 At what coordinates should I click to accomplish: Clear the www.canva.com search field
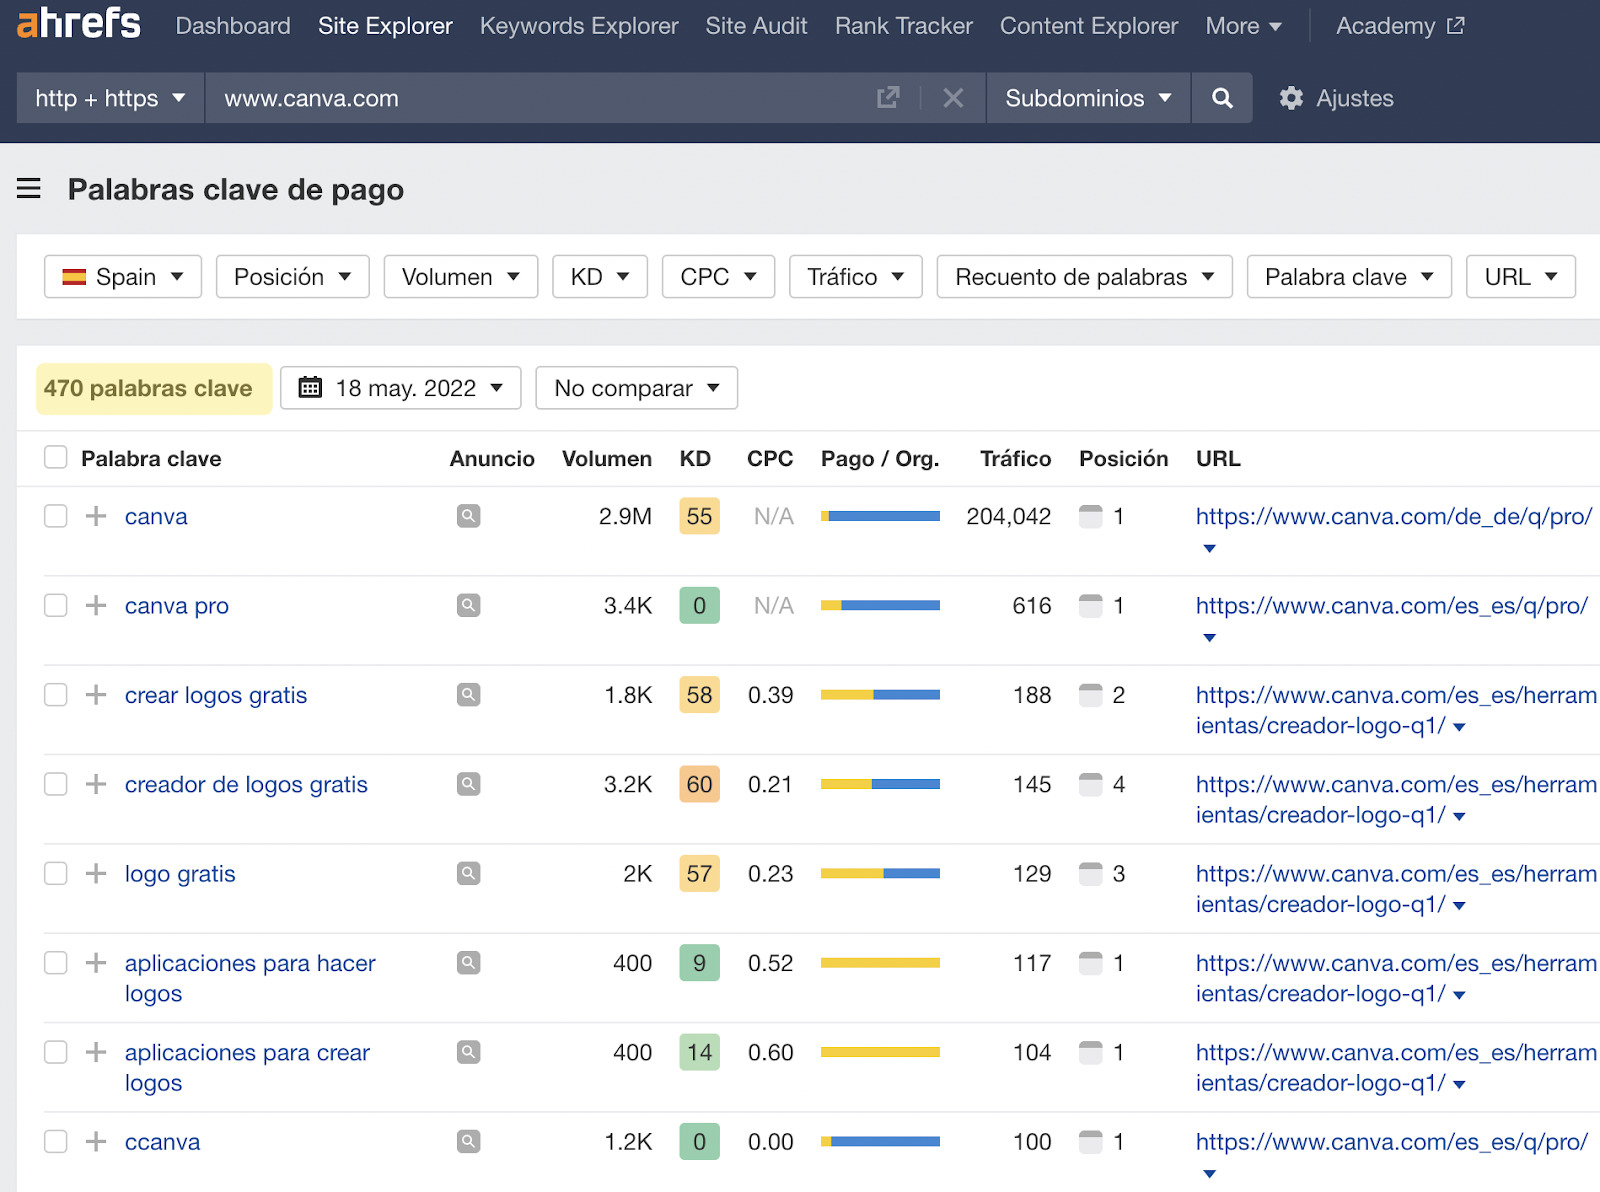(x=954, y=98)
